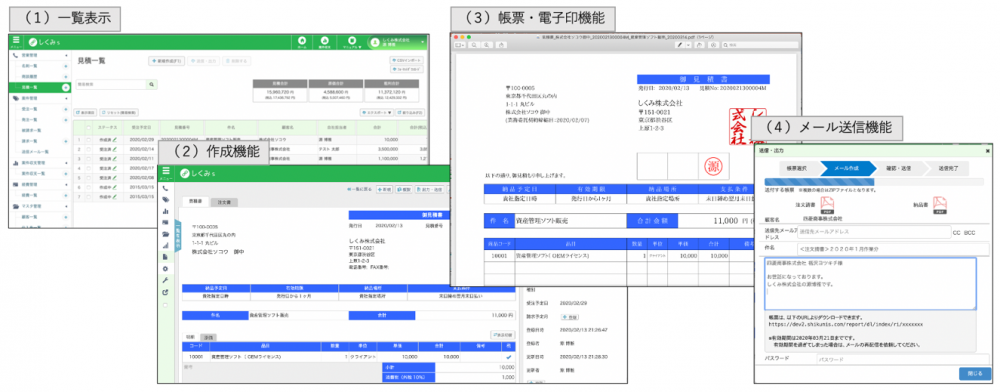
Task: Click the 一覧に戻る link in creation window
Action: pyautogui.click(x=359, y=189)
